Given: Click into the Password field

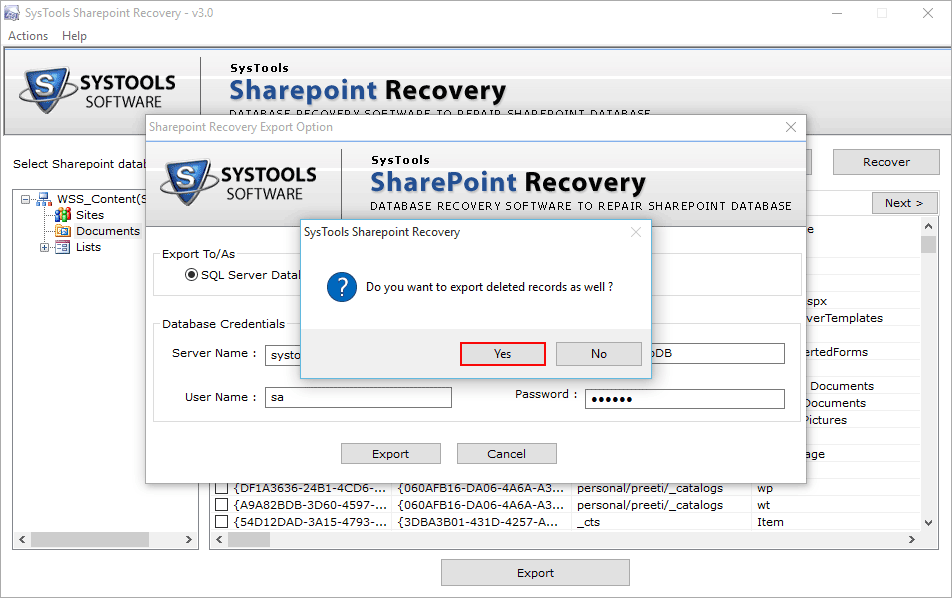Looking at the screenshot, I should pyautogui.click(x=684, y=399).
